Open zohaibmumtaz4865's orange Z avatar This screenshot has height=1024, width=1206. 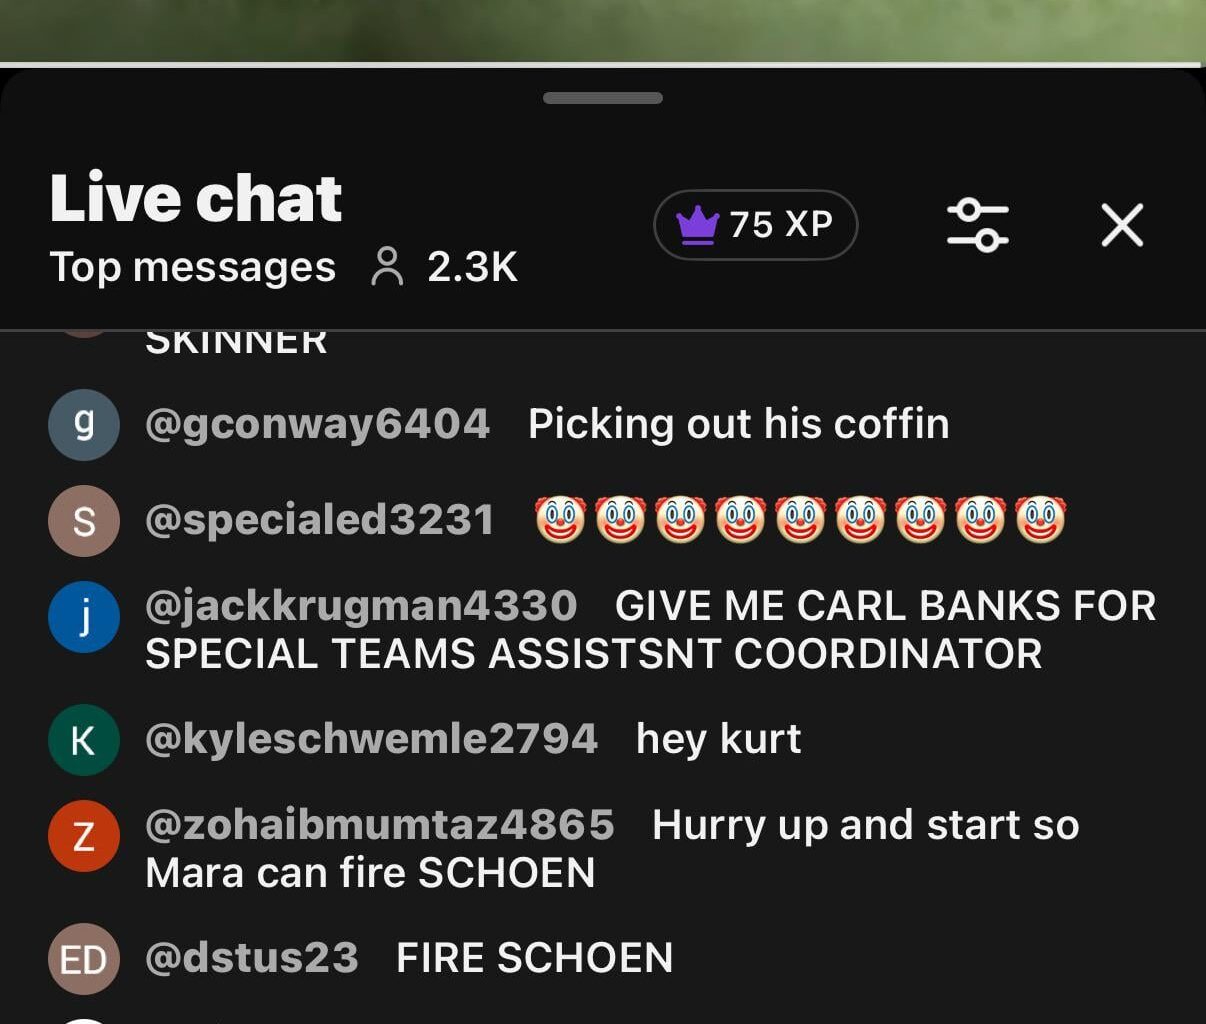coord(84,836)
